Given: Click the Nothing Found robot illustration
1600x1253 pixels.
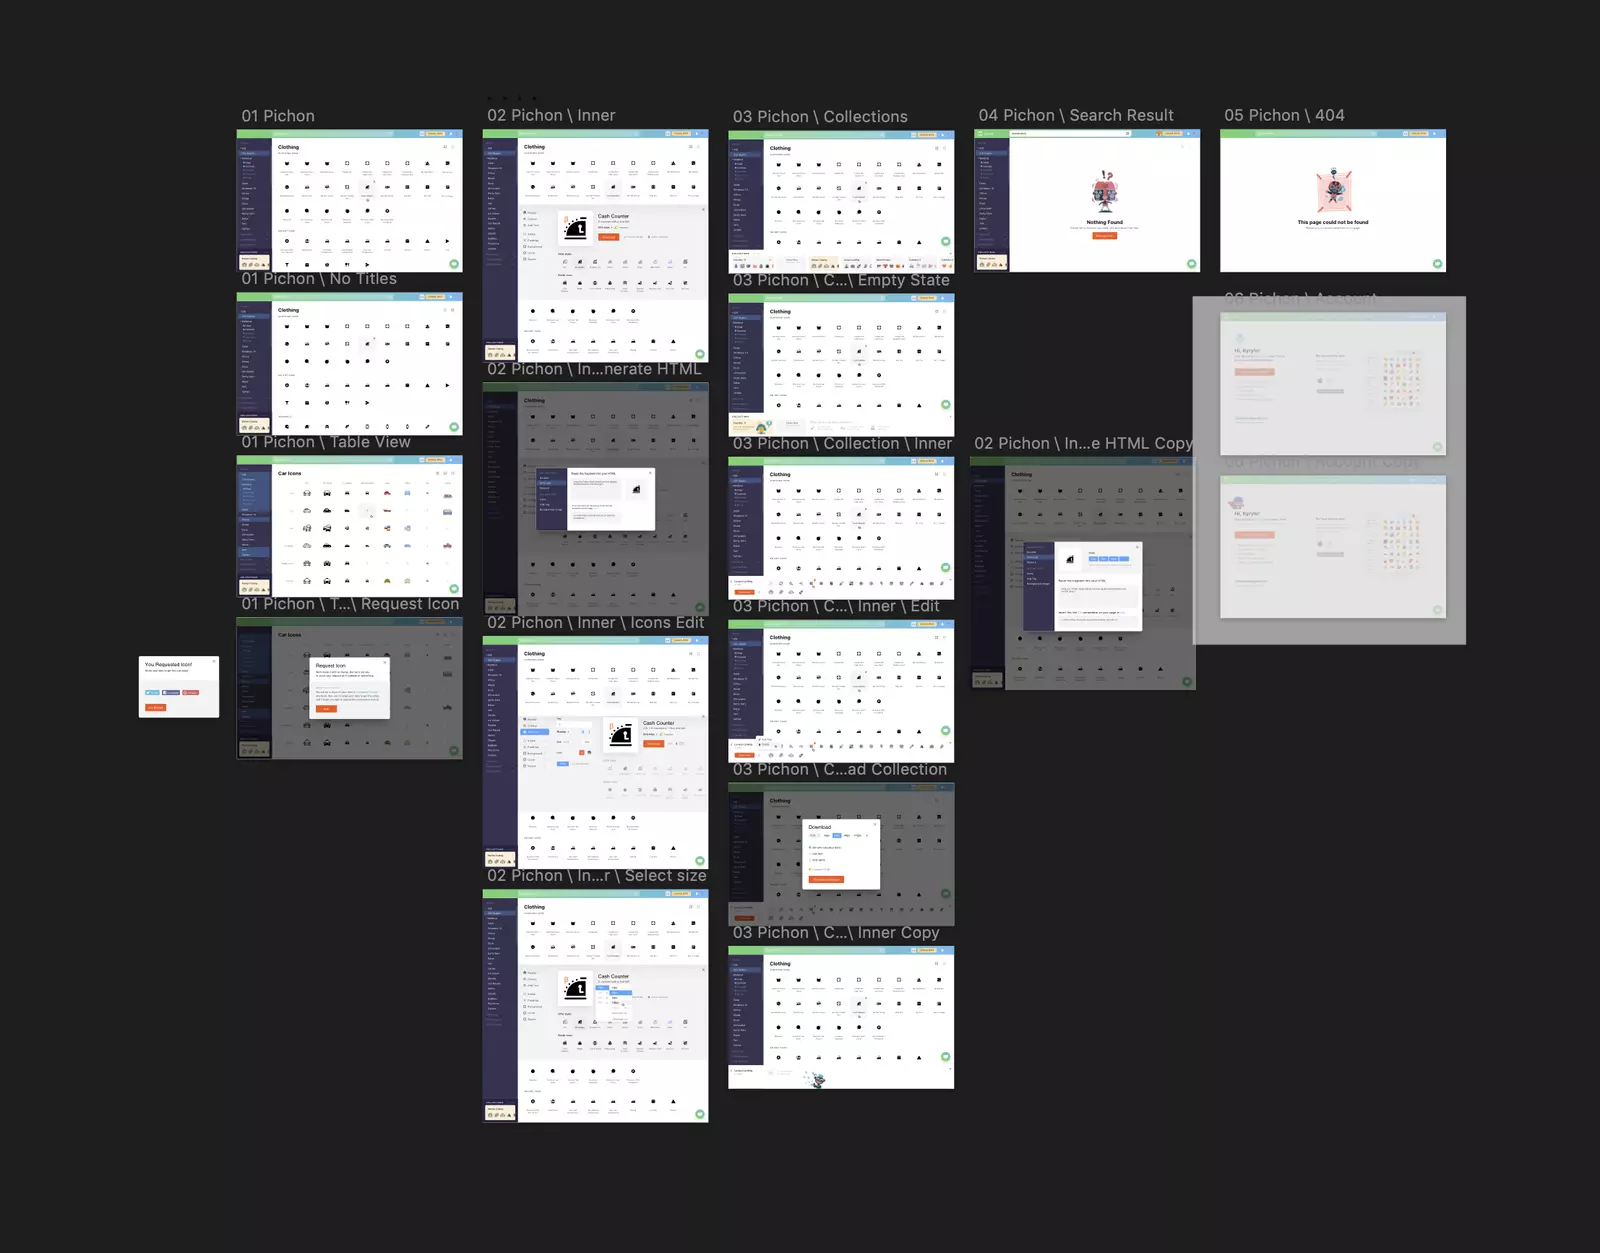Looking at the screenshot, I should 1104,192.
